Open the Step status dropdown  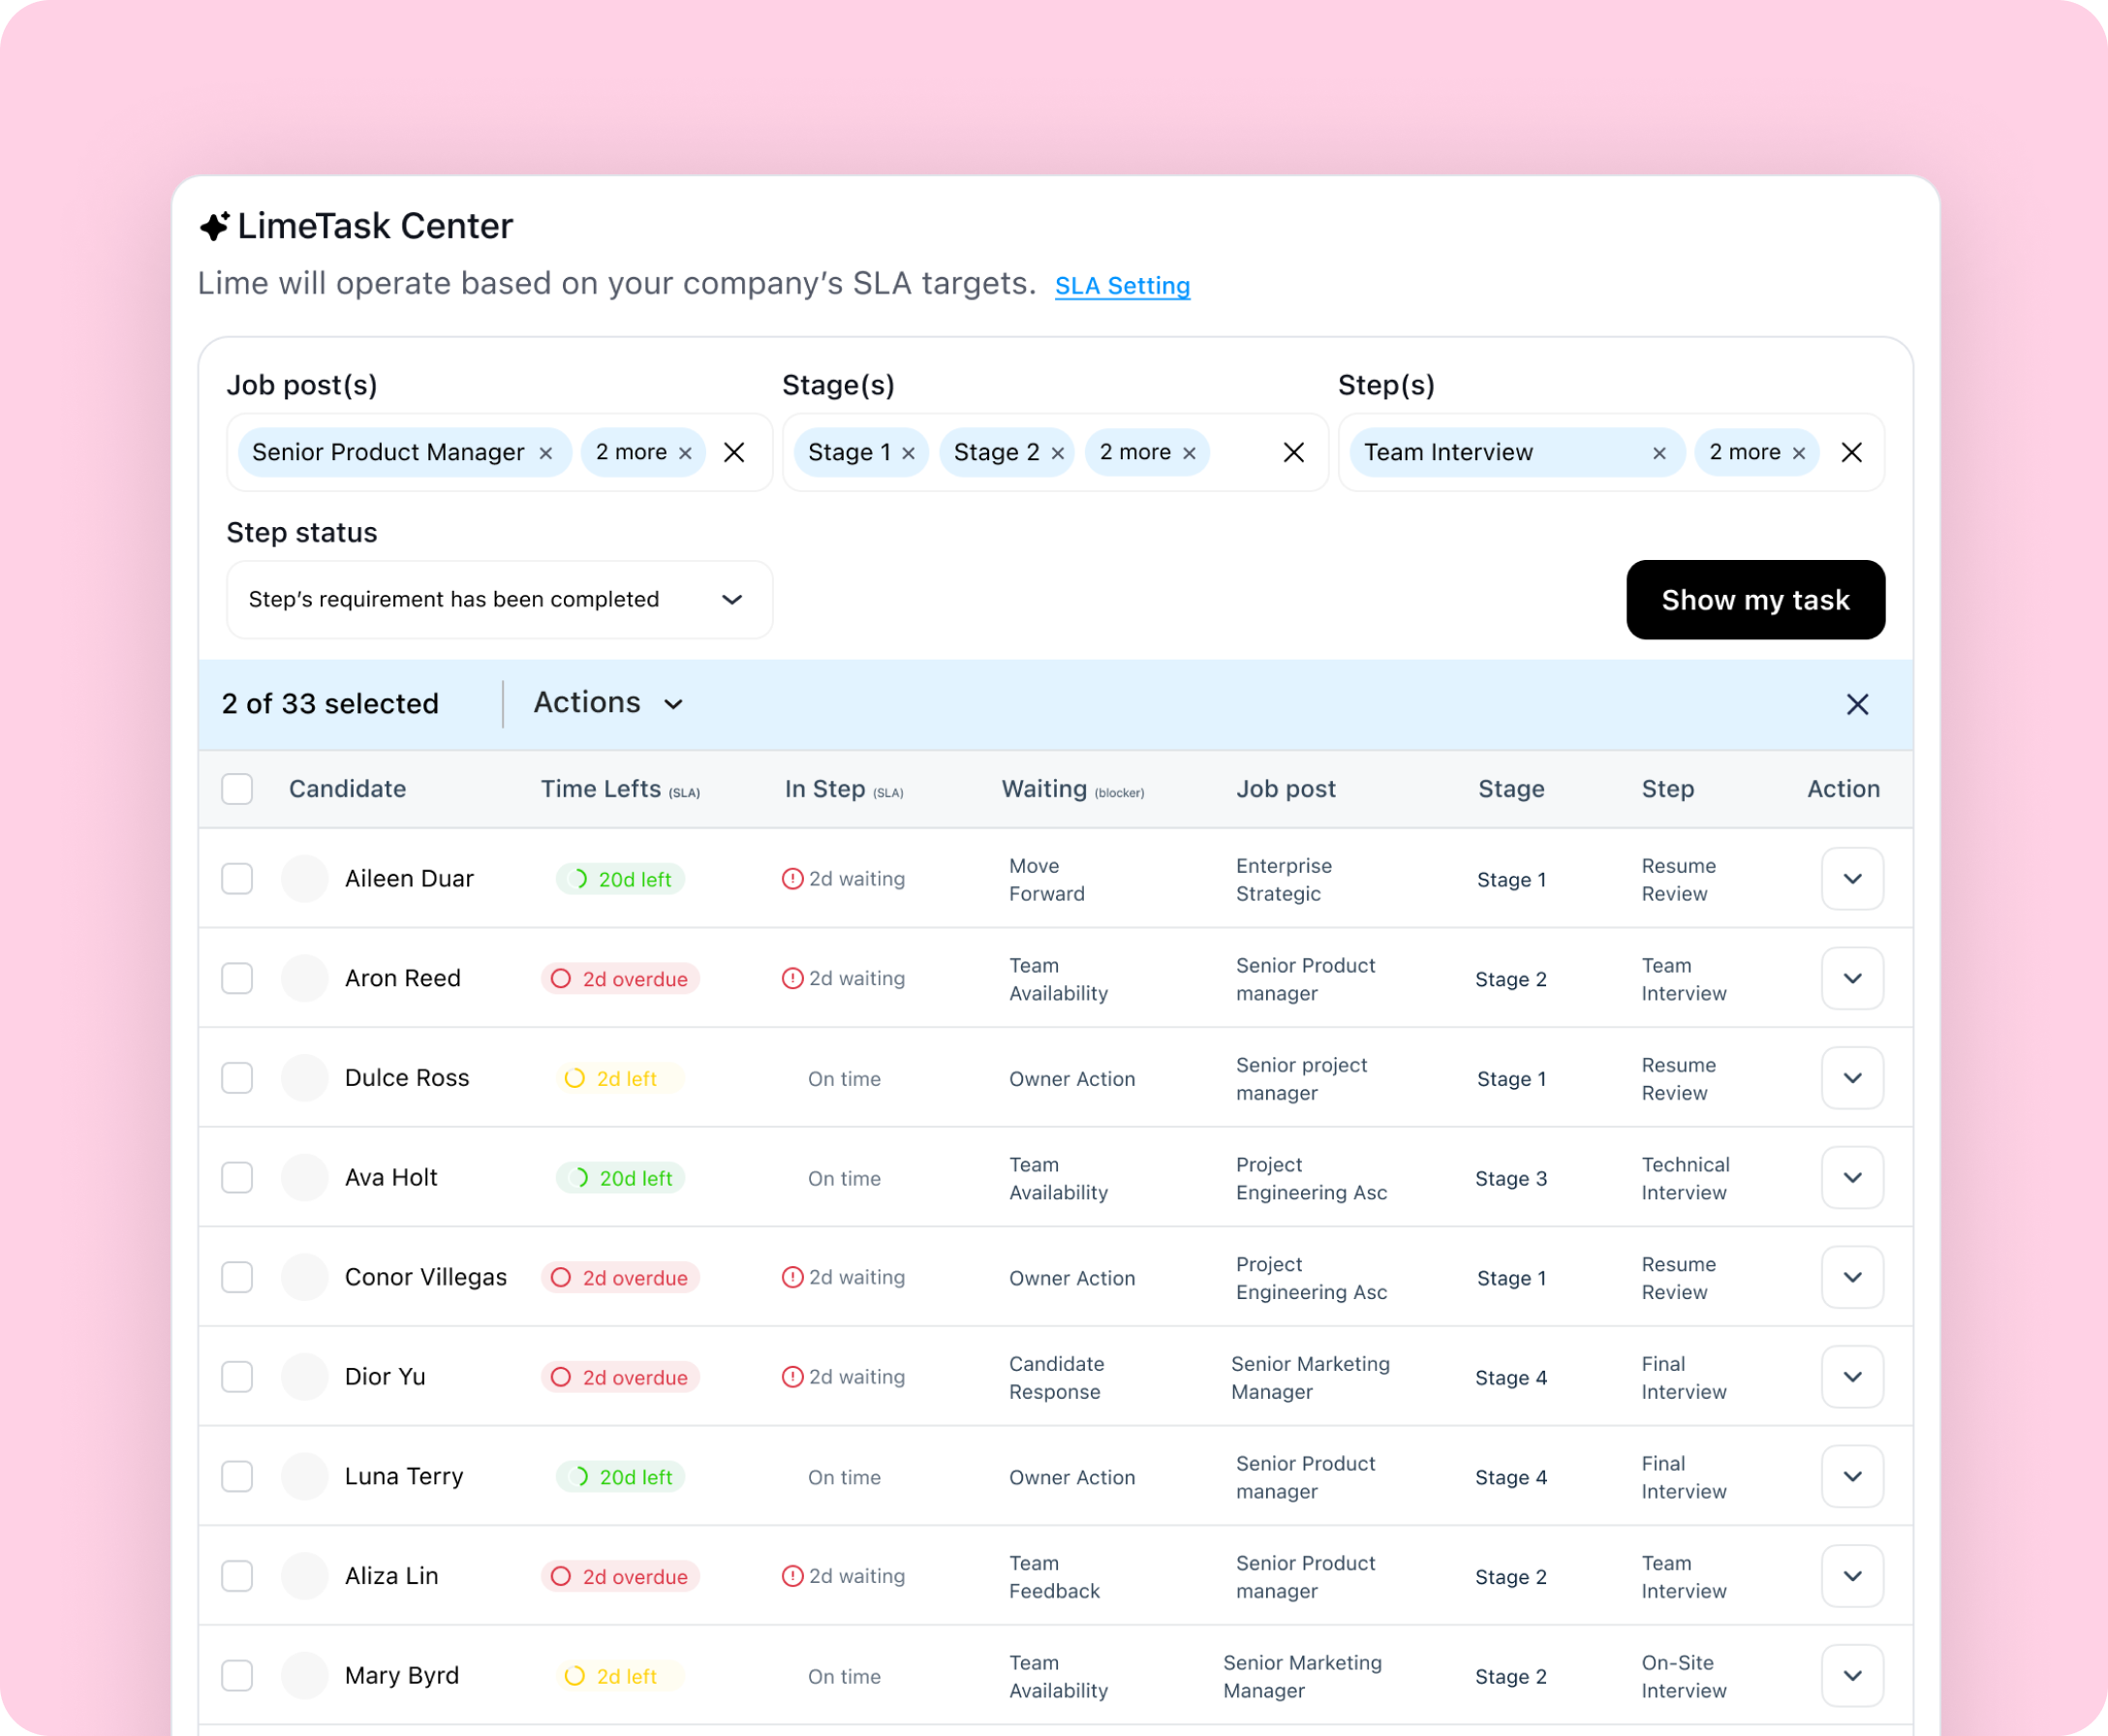click(499, 600)
